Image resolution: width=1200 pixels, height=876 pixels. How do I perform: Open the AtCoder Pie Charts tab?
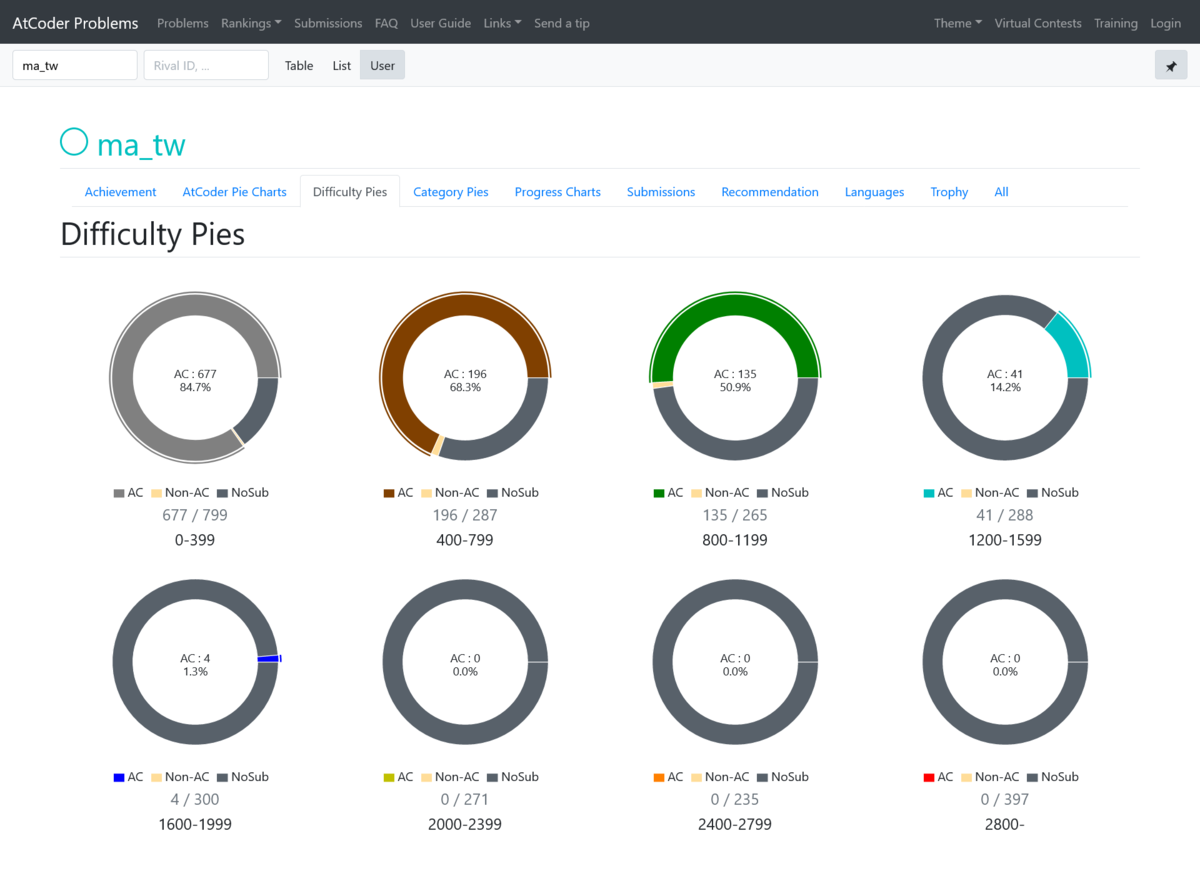(x=235, y=192)
